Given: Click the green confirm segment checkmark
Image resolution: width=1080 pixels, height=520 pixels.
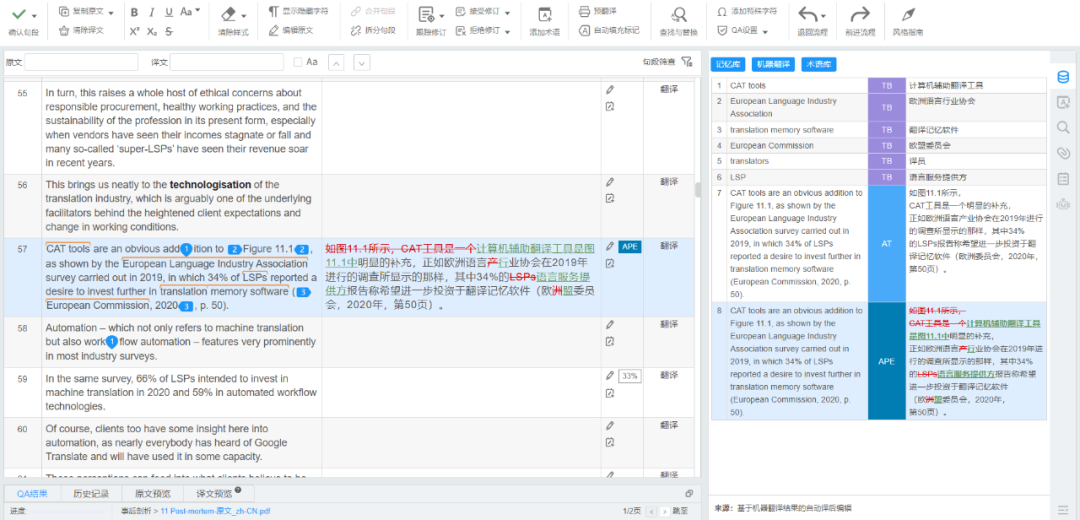Looking at the screenshot, I should pyautogui.click(x=19, y=14).
